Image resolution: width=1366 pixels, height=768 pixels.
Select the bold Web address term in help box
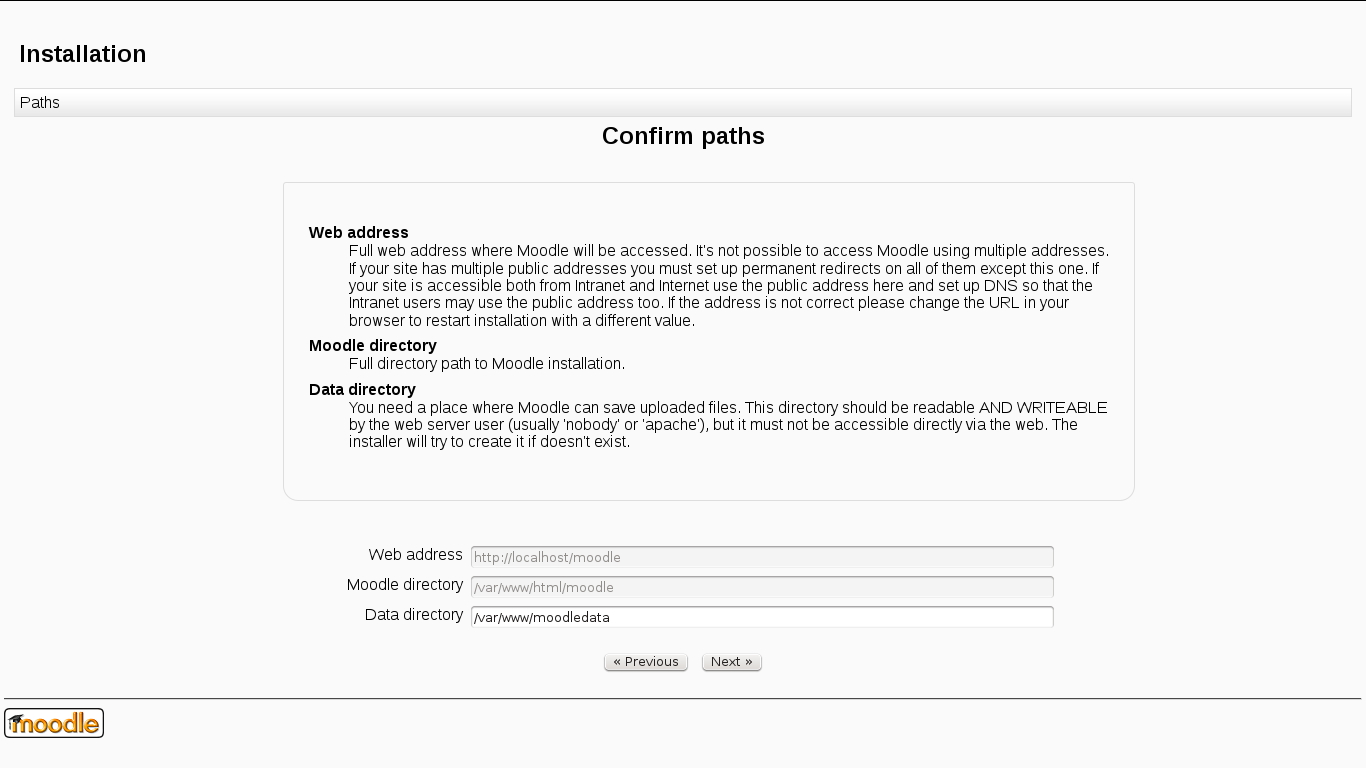358,233
